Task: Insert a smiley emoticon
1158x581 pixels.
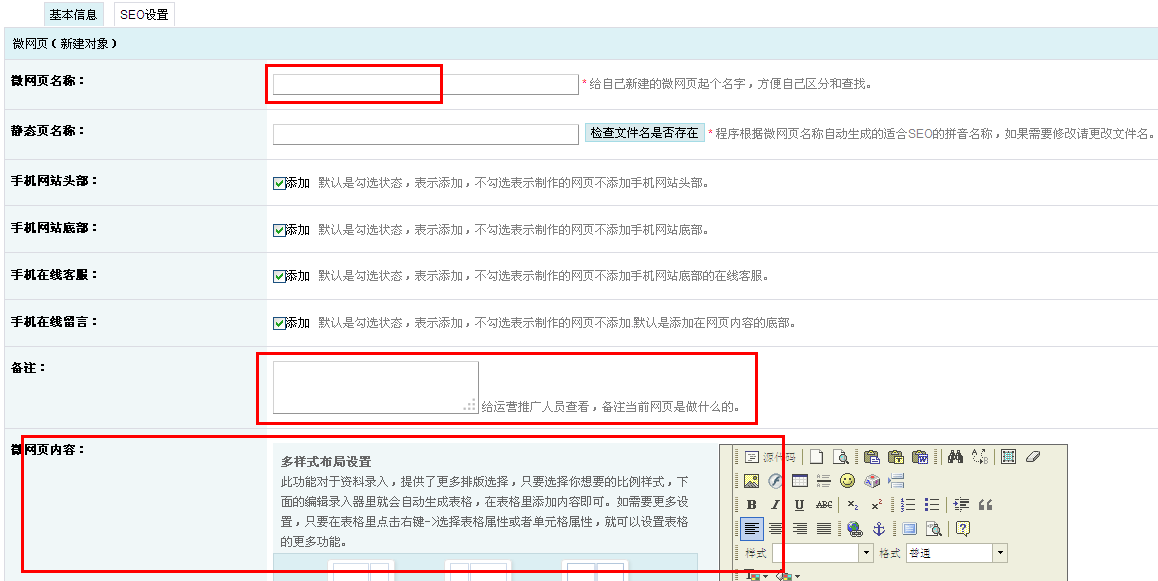Action: click(x=848, y=481)
